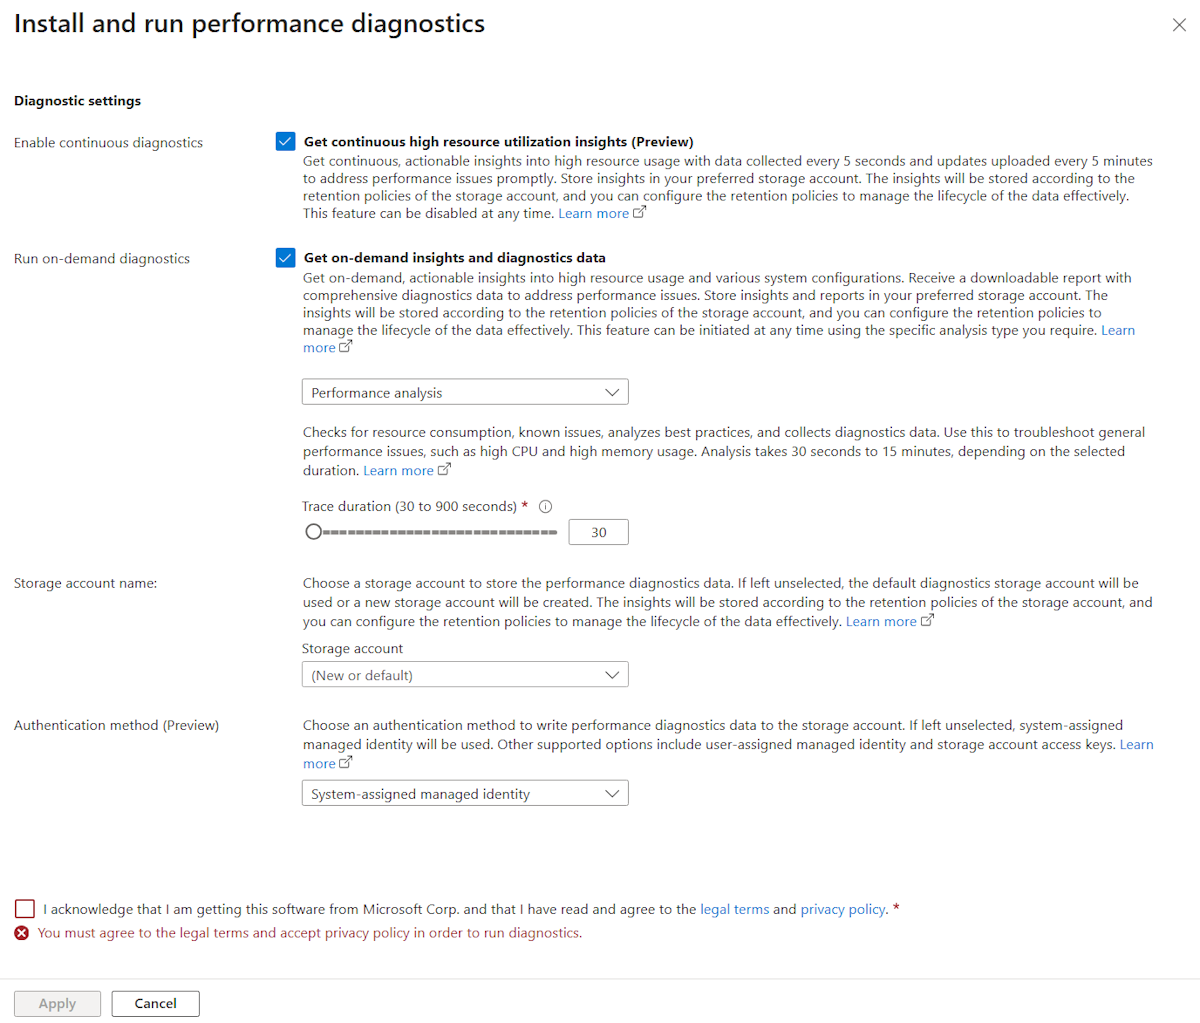Click the Apply button
This screenshot has height=1023, width=1200.
[x=57, y=1003]
